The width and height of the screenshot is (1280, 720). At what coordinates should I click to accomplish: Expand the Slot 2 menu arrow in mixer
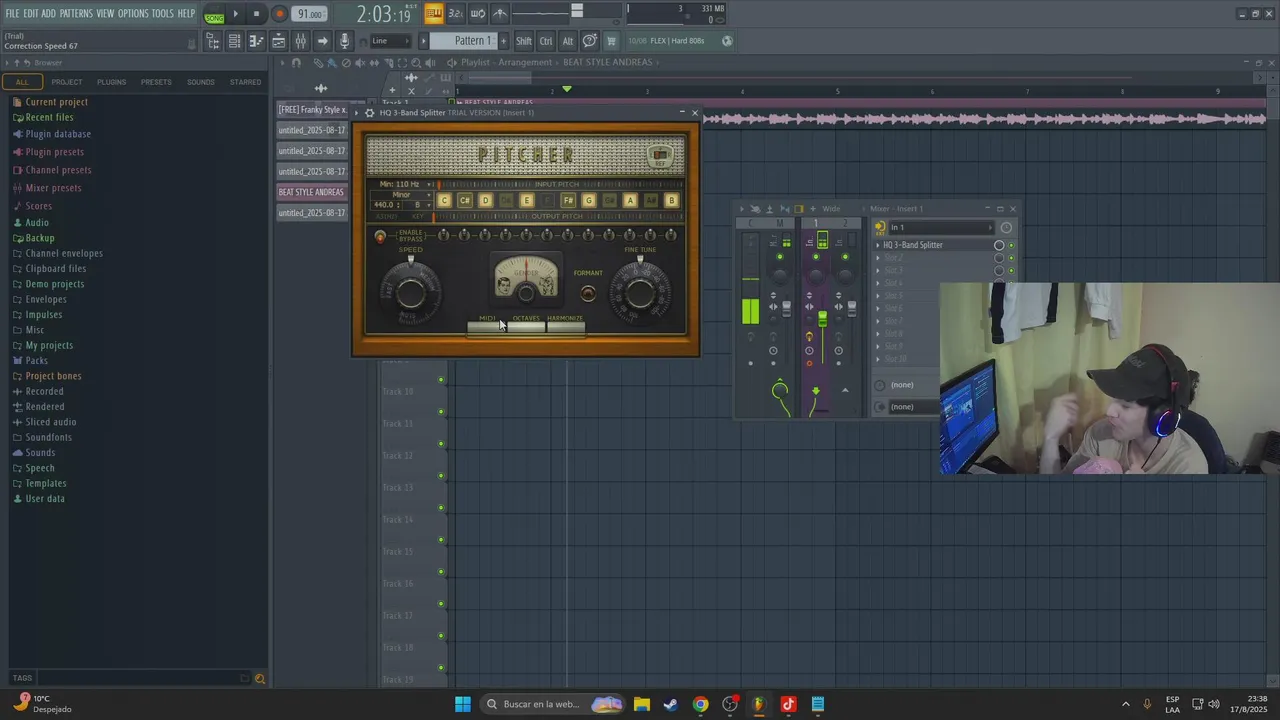[878, 258]
